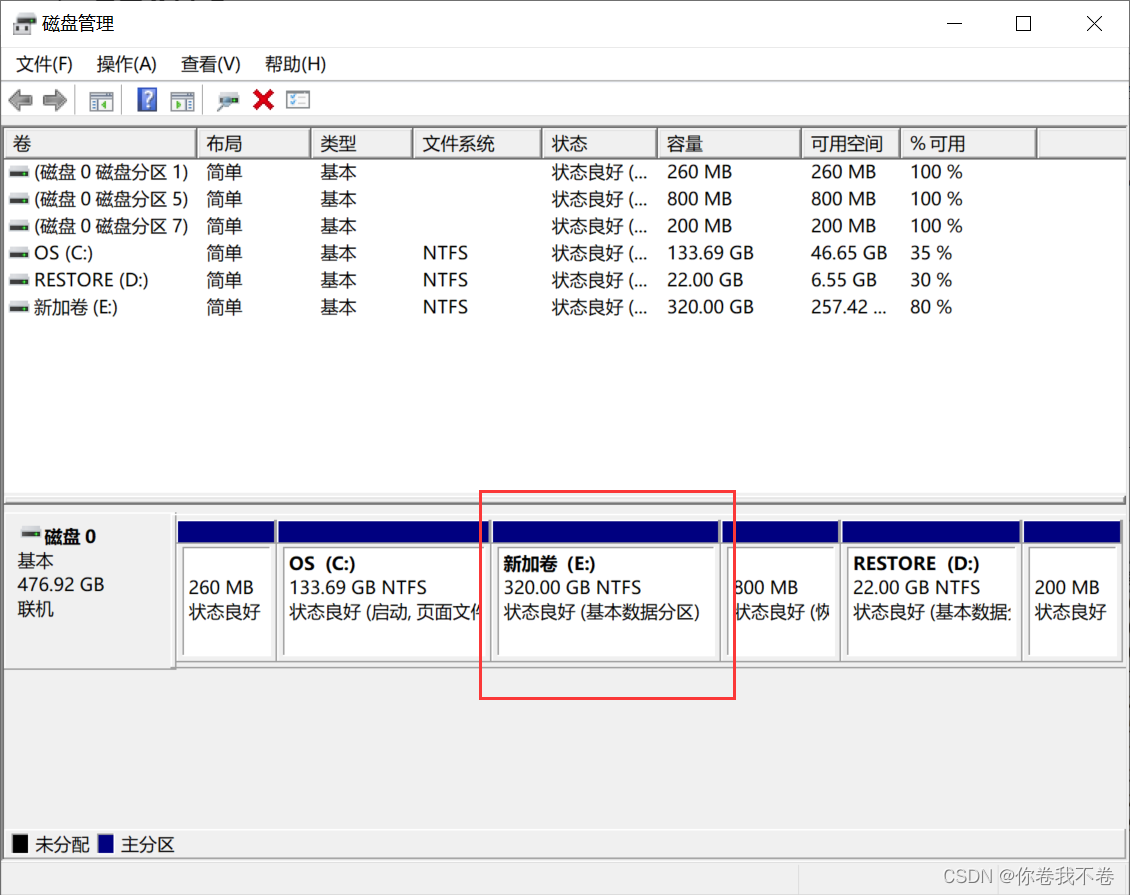This screenshot has height=895, width=1130.
Task: Open the 帮助(H) menu
Action: (x=295, y=64)
